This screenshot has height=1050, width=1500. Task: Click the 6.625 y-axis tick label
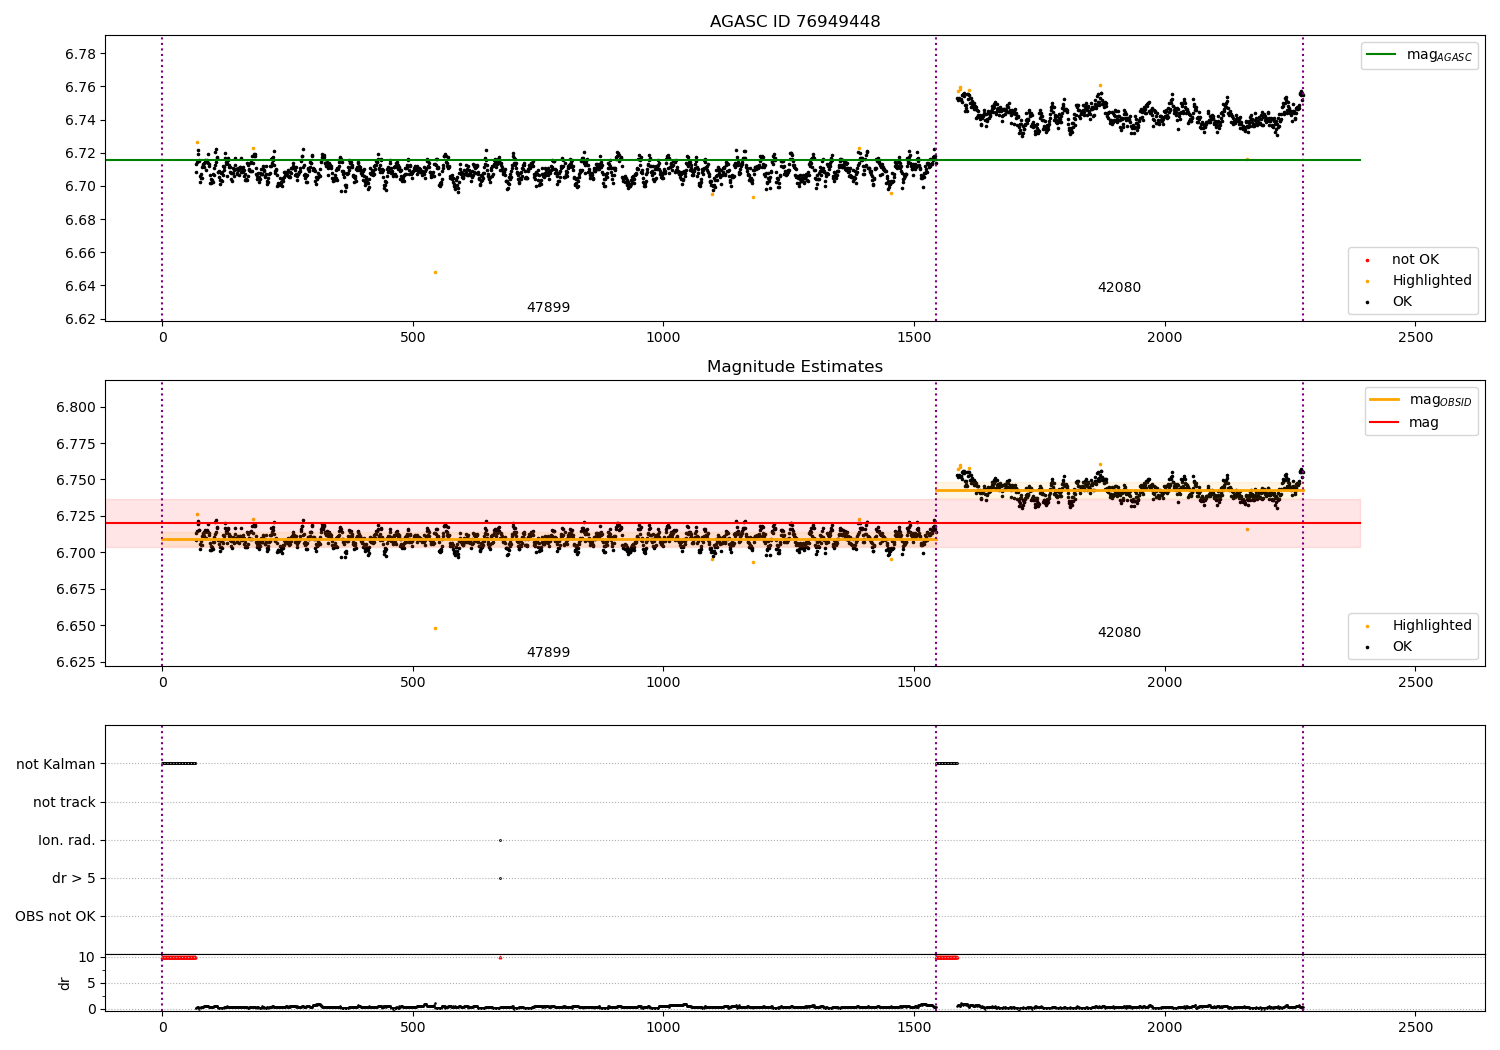(76, 663)
